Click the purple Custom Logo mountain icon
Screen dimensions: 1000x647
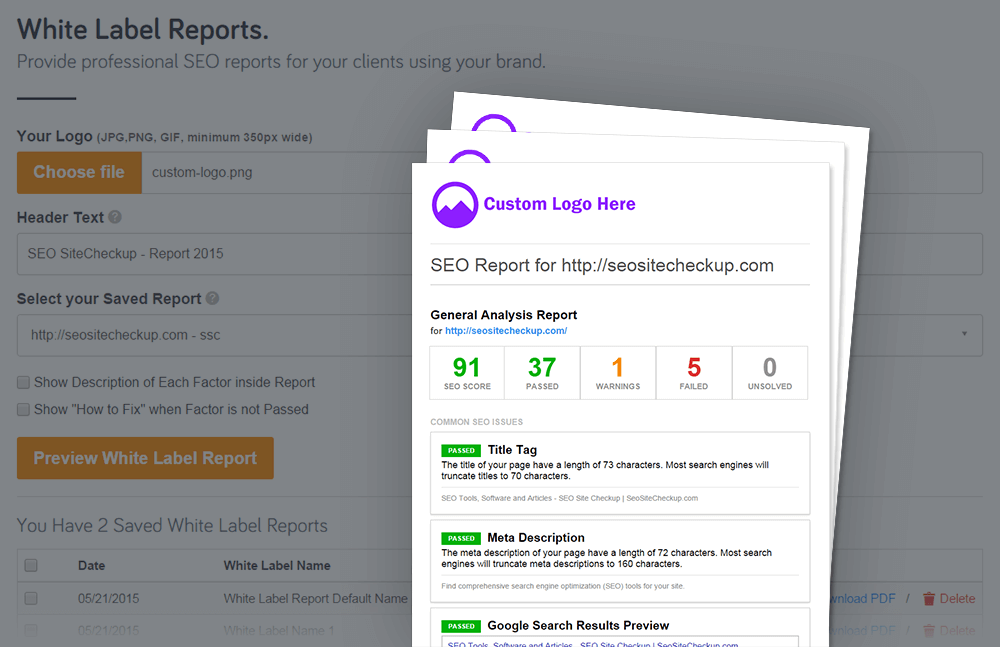pyautogui.click(x=455, y=205)
